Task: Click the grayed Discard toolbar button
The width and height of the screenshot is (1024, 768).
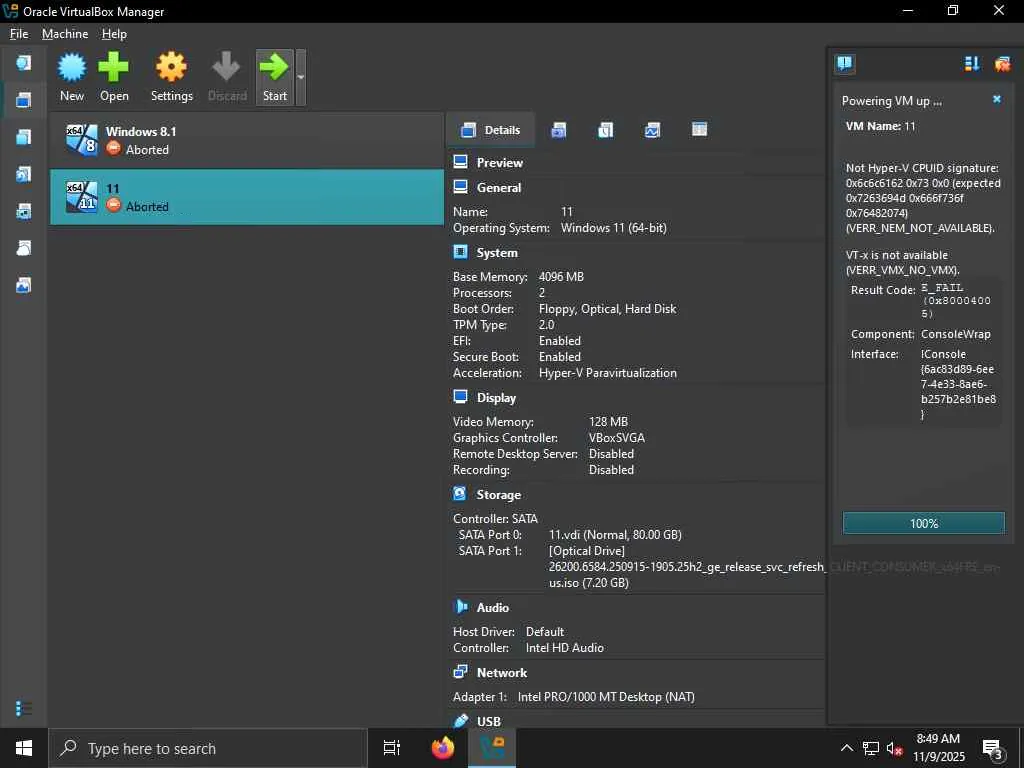Action: (x=227, y=77)
